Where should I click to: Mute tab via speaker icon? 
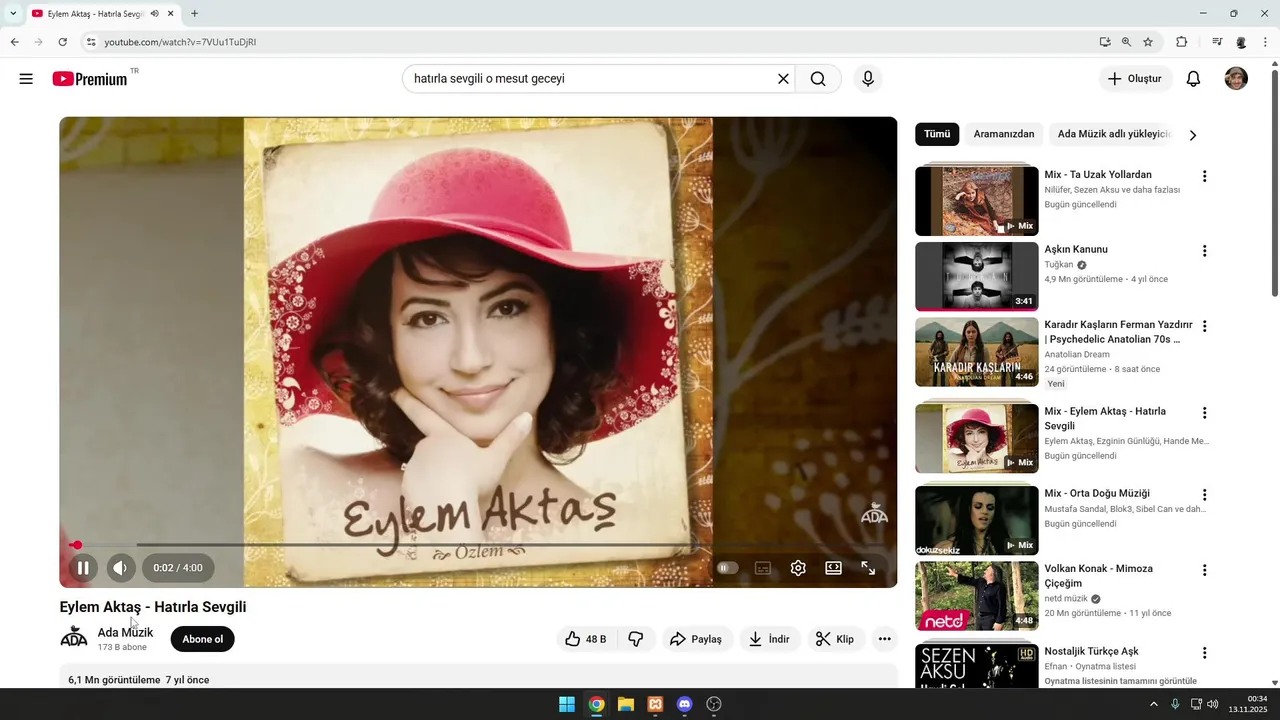[154, 14]
